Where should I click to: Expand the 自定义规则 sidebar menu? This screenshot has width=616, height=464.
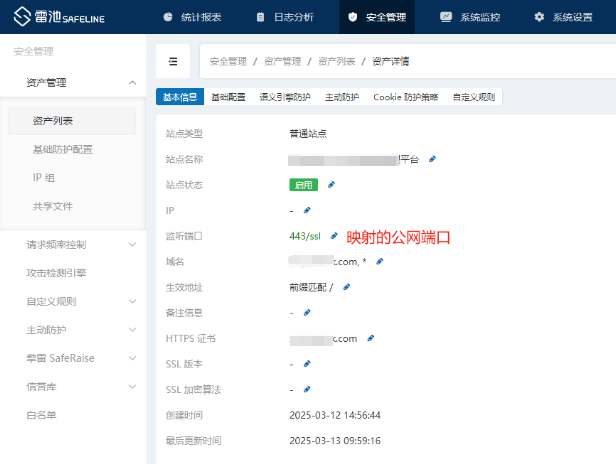133,301
